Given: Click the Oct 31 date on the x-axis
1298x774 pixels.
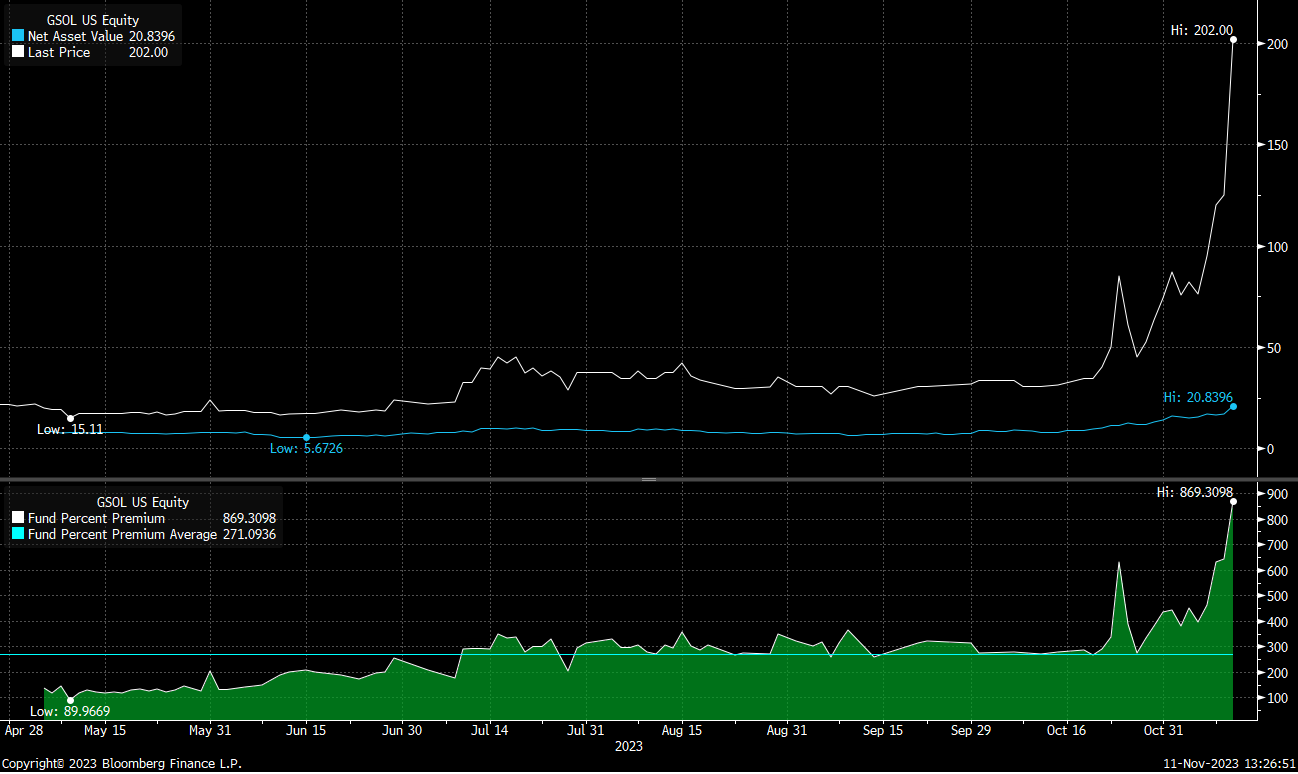Looking at the screenshot, I should [1162, 730].
